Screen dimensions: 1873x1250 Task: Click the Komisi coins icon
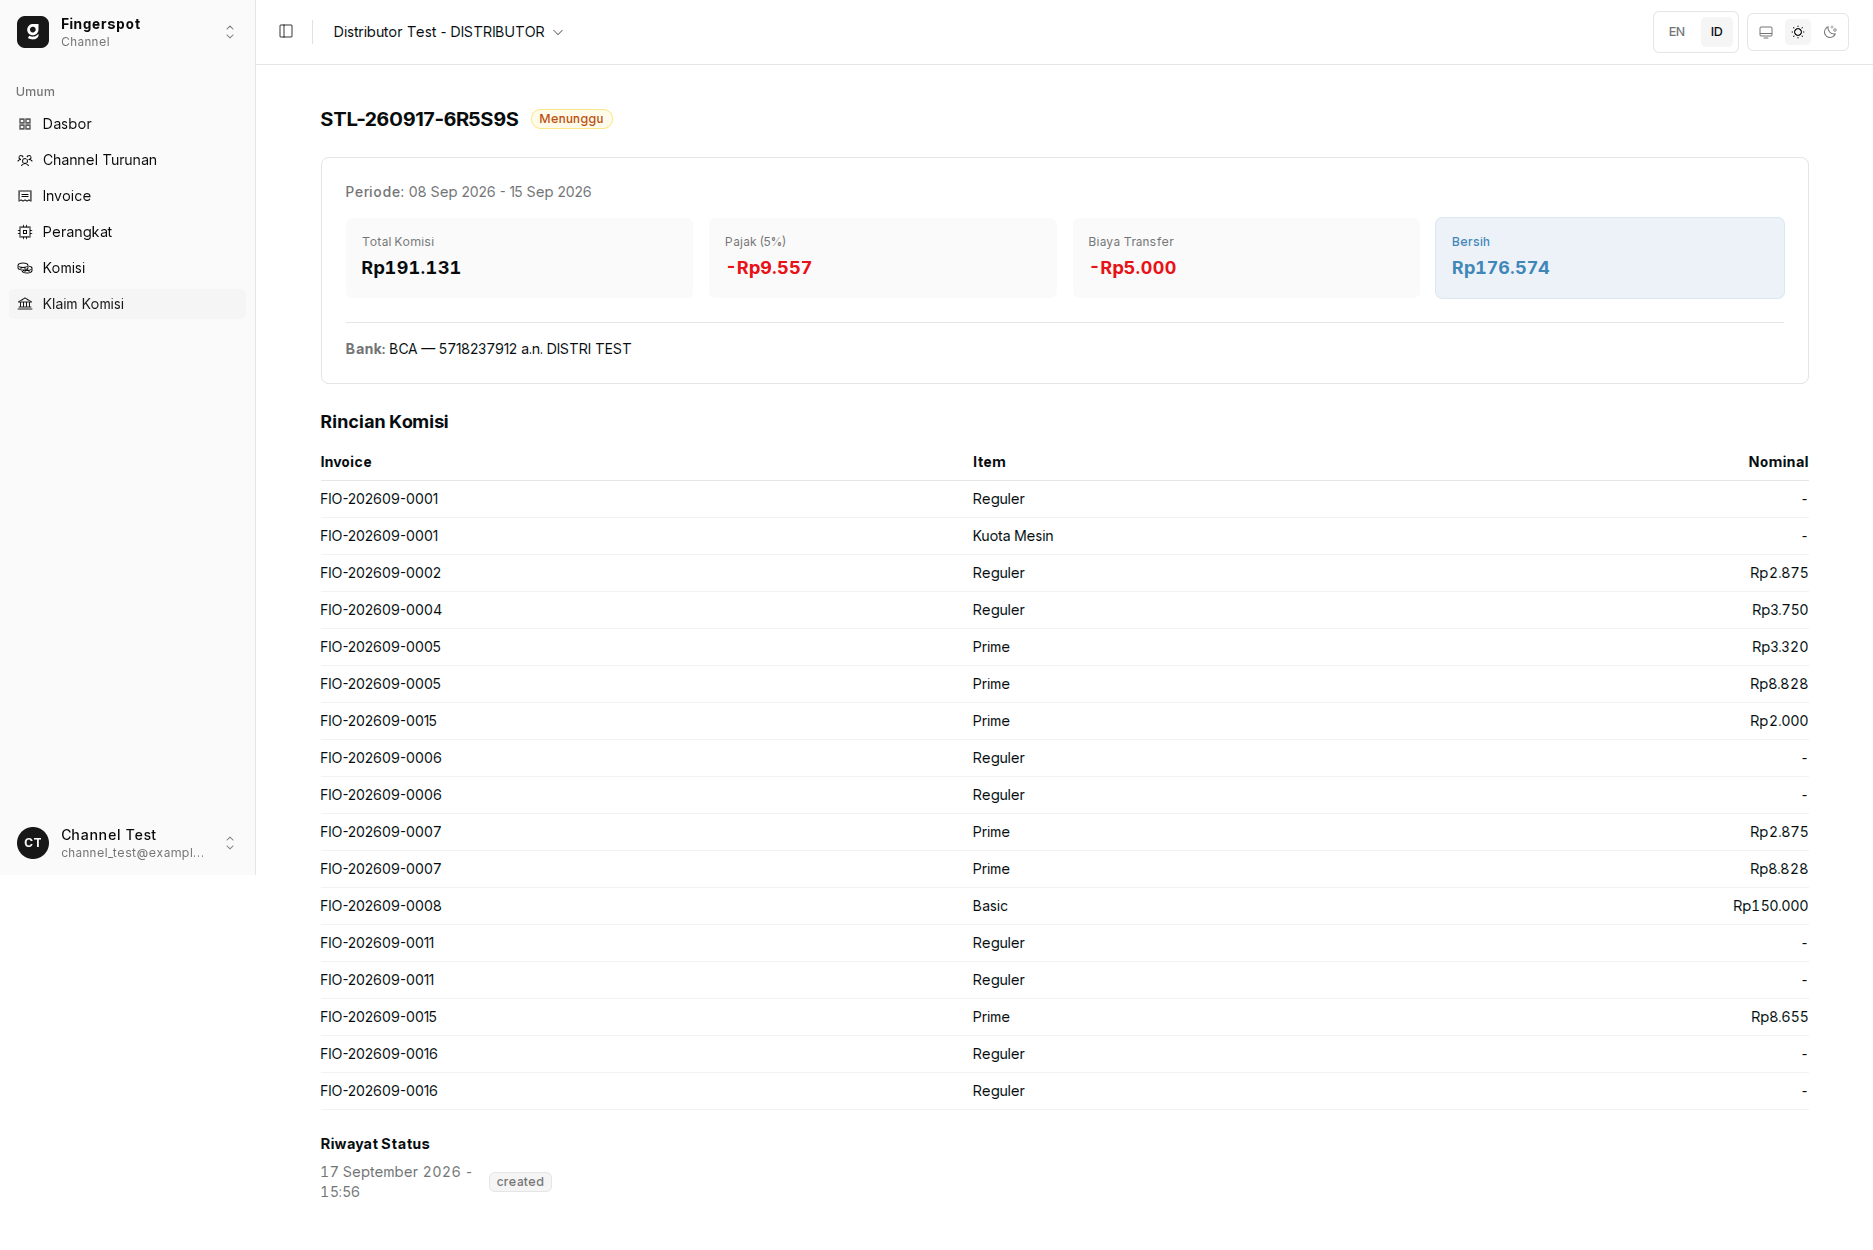point(25,268)
